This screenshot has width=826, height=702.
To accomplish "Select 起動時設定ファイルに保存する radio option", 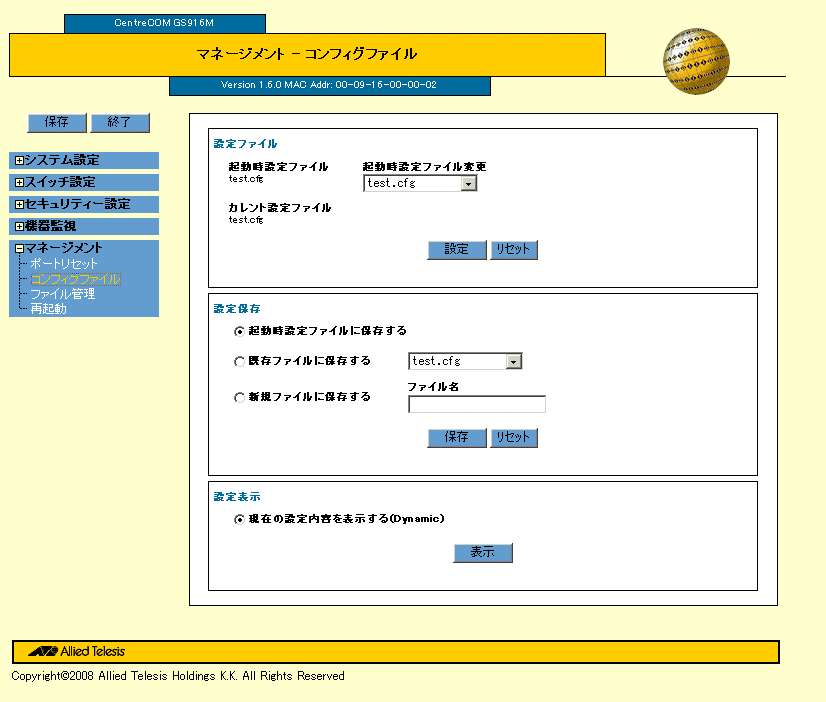I will click(x=239, y=331).
